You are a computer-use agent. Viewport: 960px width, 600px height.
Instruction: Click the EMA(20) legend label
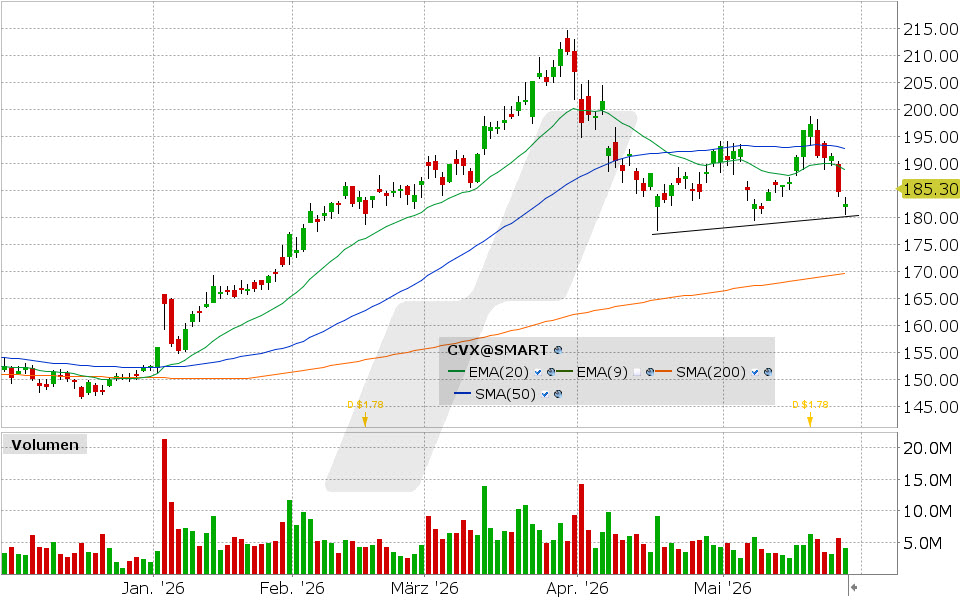[x=501, y=372]
